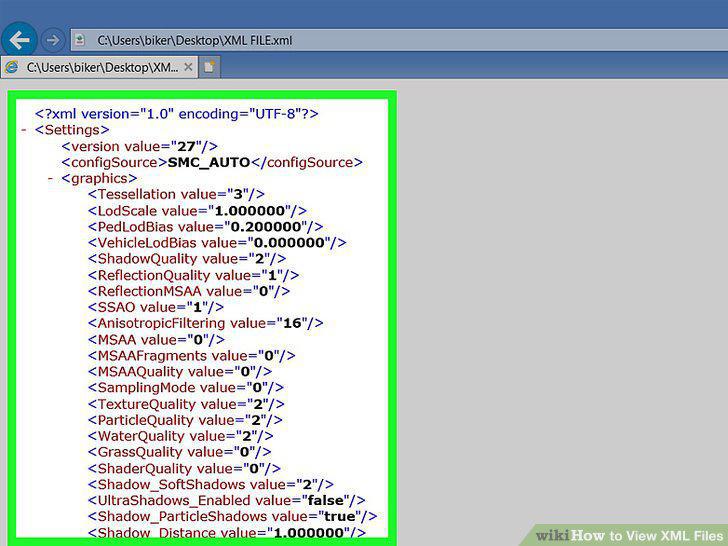Click the ShadowQuality value line
728x546 pixels.
(187, 259)
